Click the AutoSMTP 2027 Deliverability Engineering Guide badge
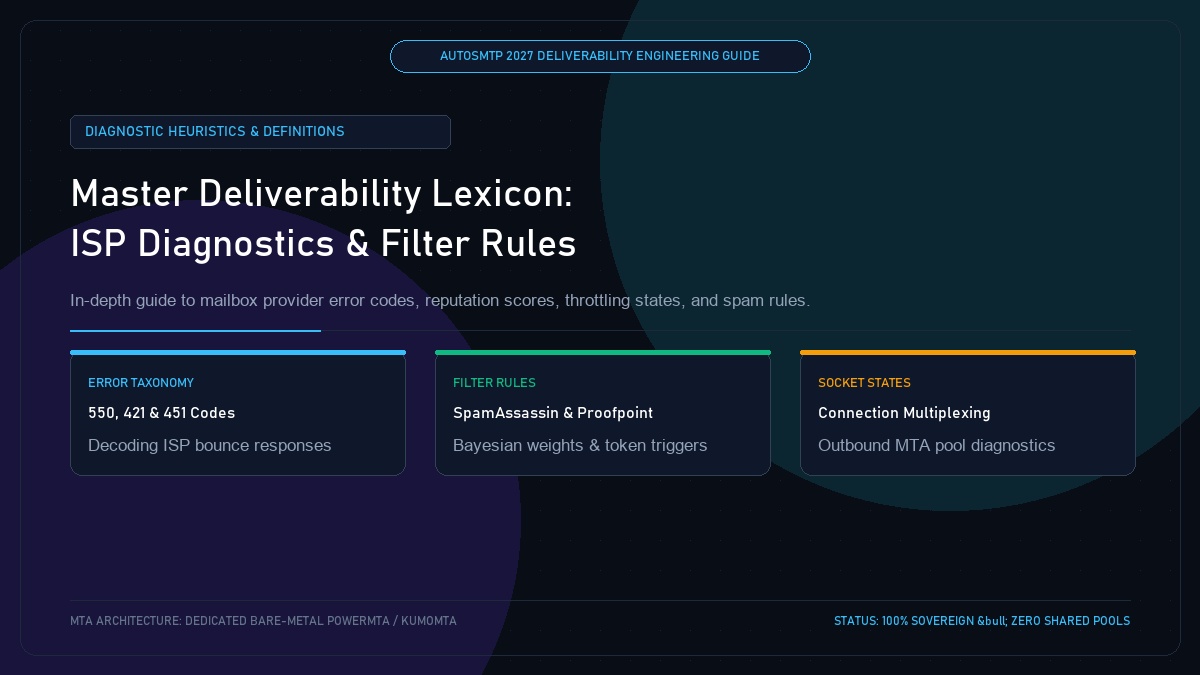1200x675 pixels. pyautogui.click(x=600, y=56)
